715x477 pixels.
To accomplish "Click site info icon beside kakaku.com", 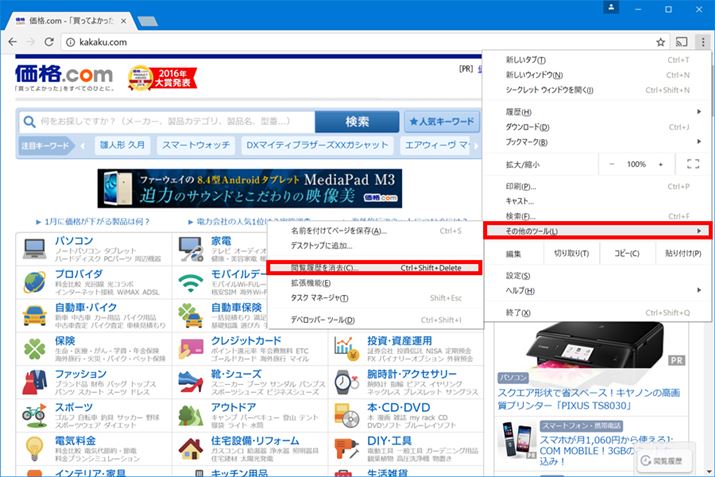I will (70, 42).
